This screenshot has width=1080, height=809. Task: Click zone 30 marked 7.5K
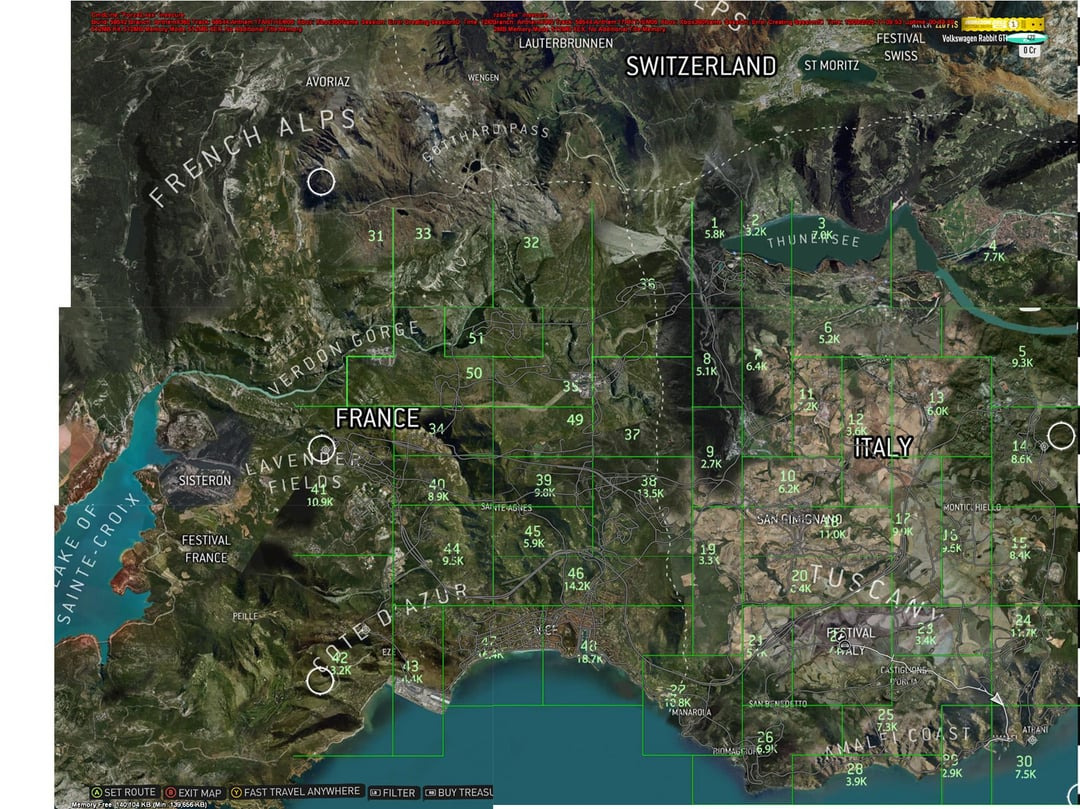pos(1025,767)
